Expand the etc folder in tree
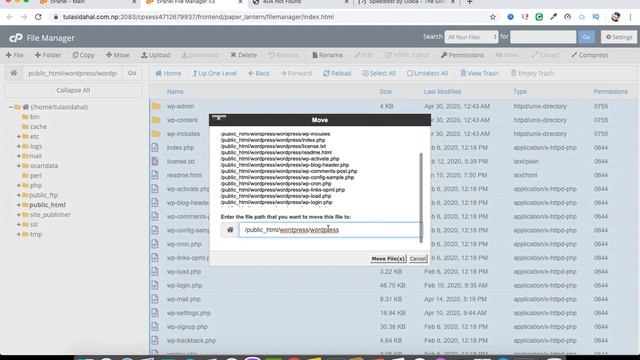This screenshot has width=640, height=360. point(19,136)
